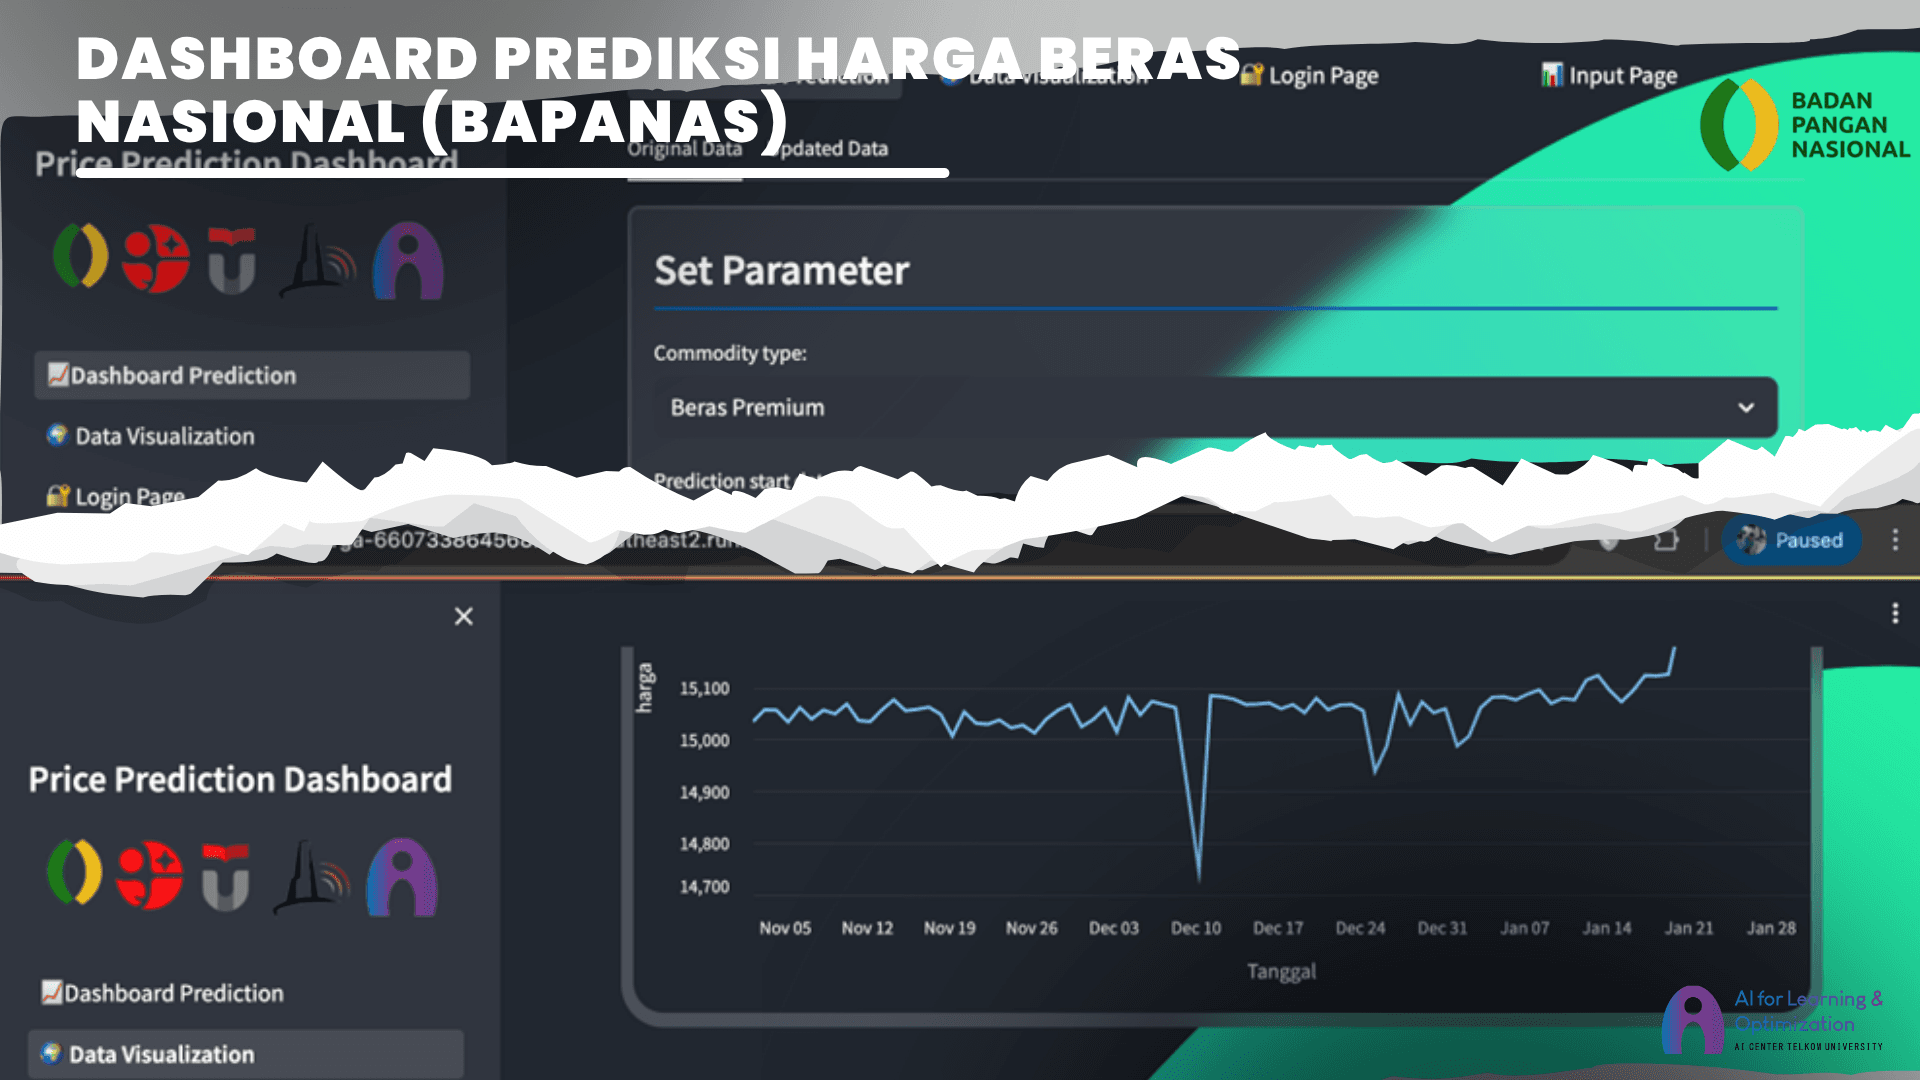Click red circular logo in upper sidebar

[x=156, y=258]
